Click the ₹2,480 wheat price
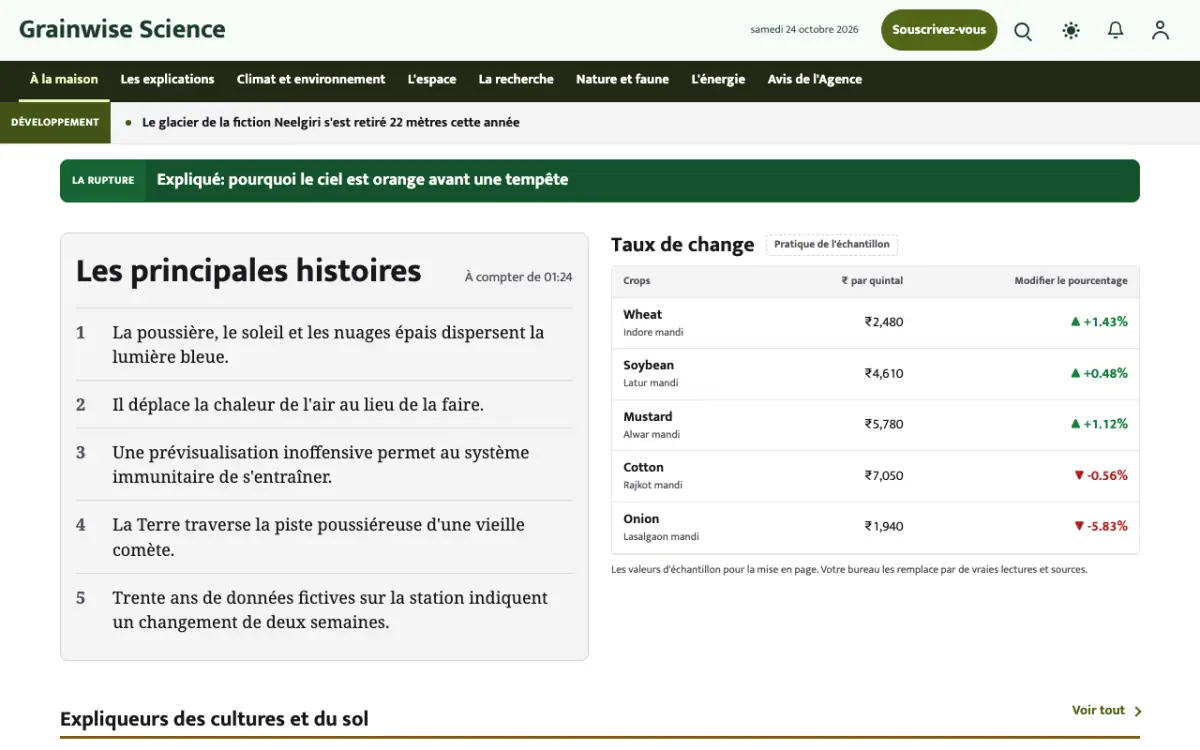1200x750 pixels. tap(884, 322)
